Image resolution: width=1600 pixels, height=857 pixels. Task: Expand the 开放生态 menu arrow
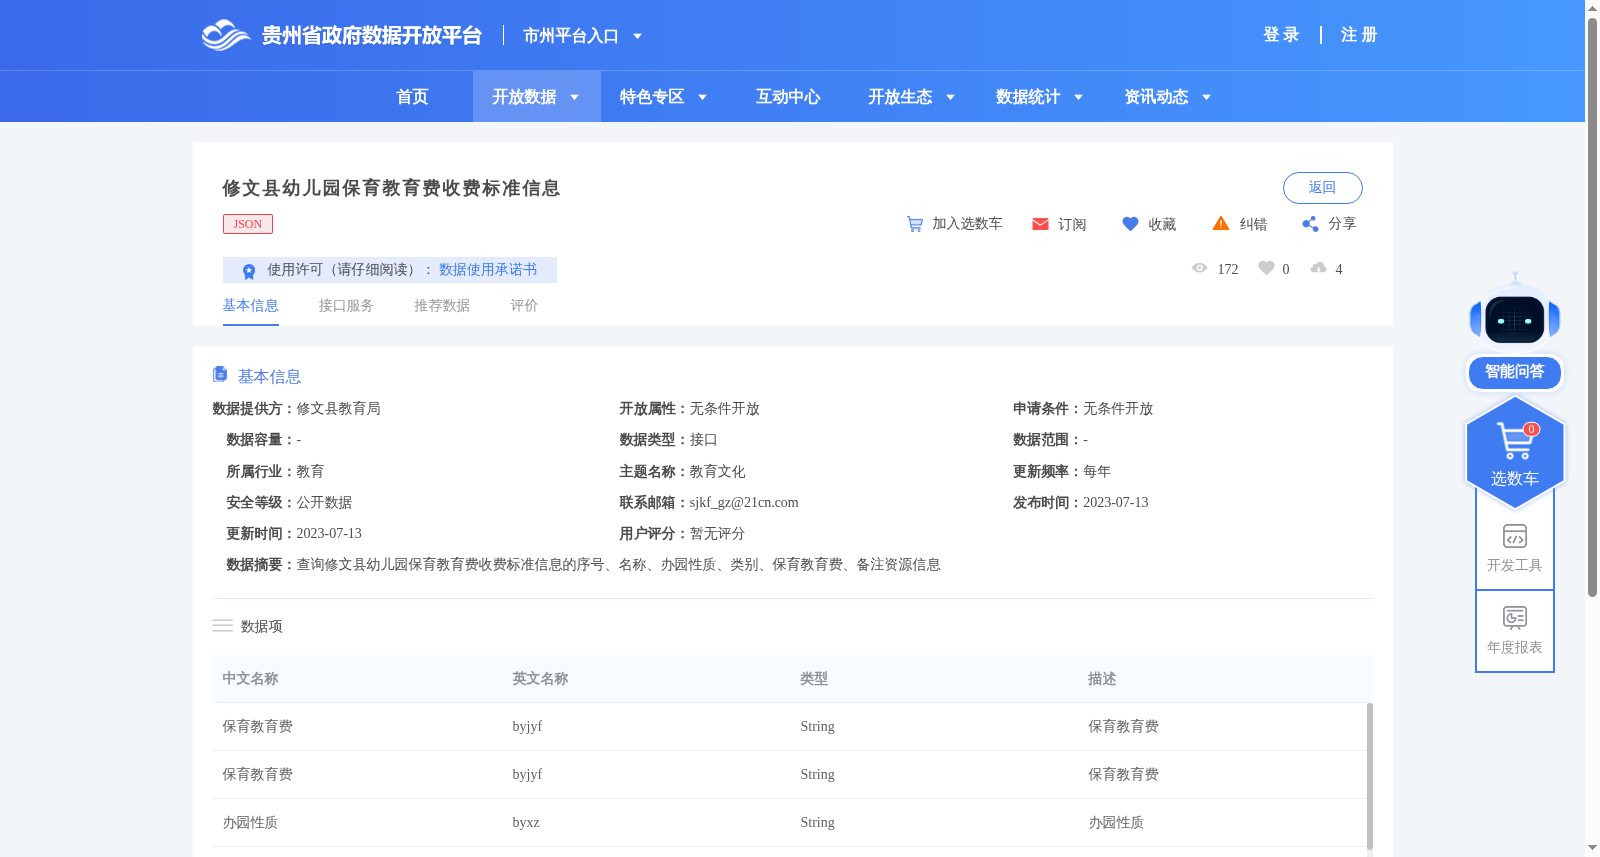coord(951,97)
